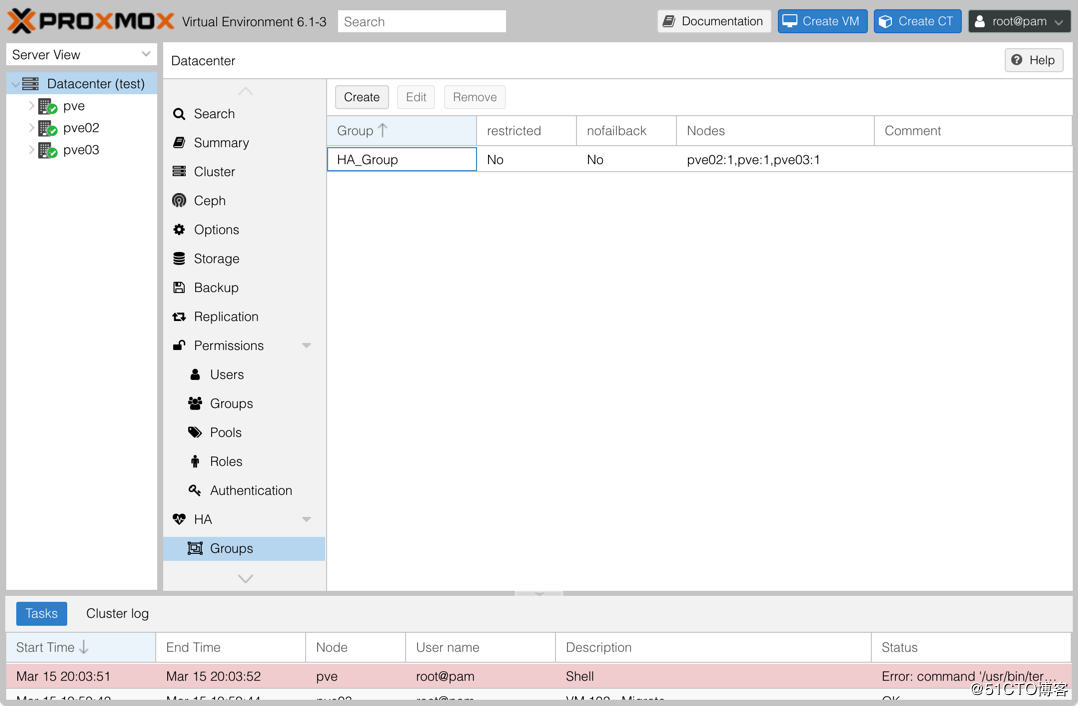Click the Authentication key icon

click(x=195, y=490)
